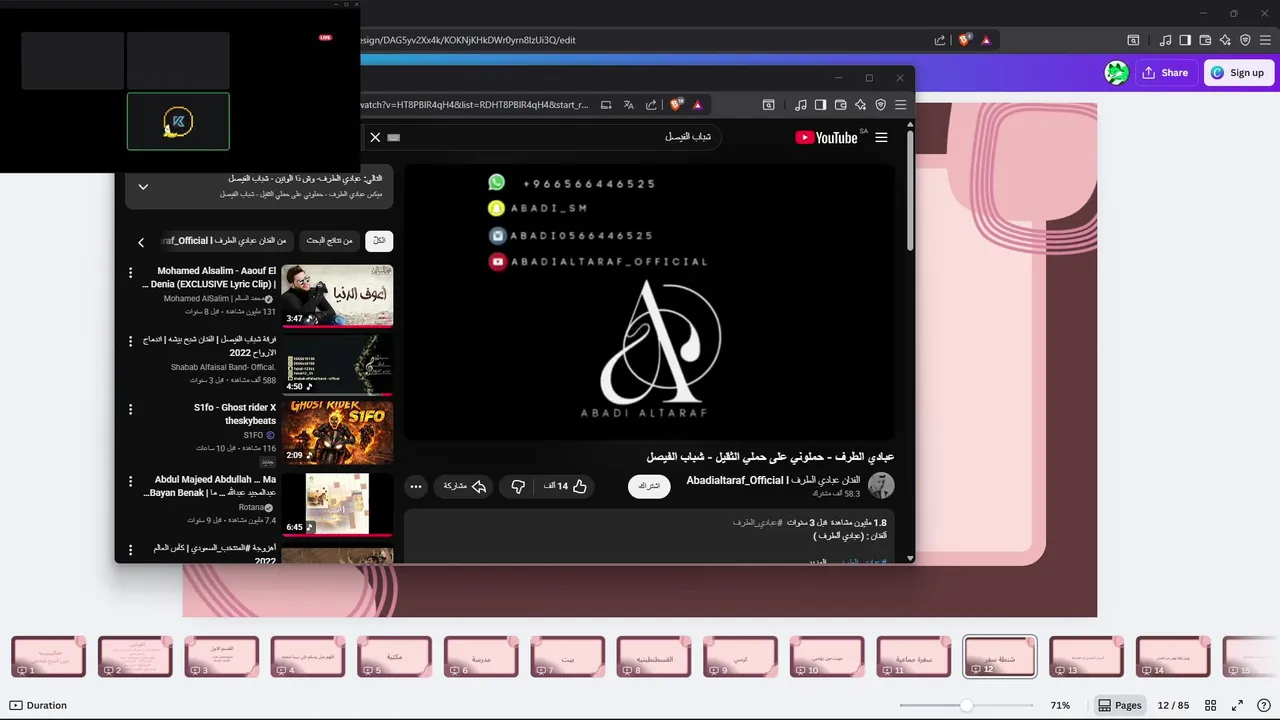The image size is (1280, 720).
Task: Open Canva grid view icon
Action: click(x=1210, y=705)
